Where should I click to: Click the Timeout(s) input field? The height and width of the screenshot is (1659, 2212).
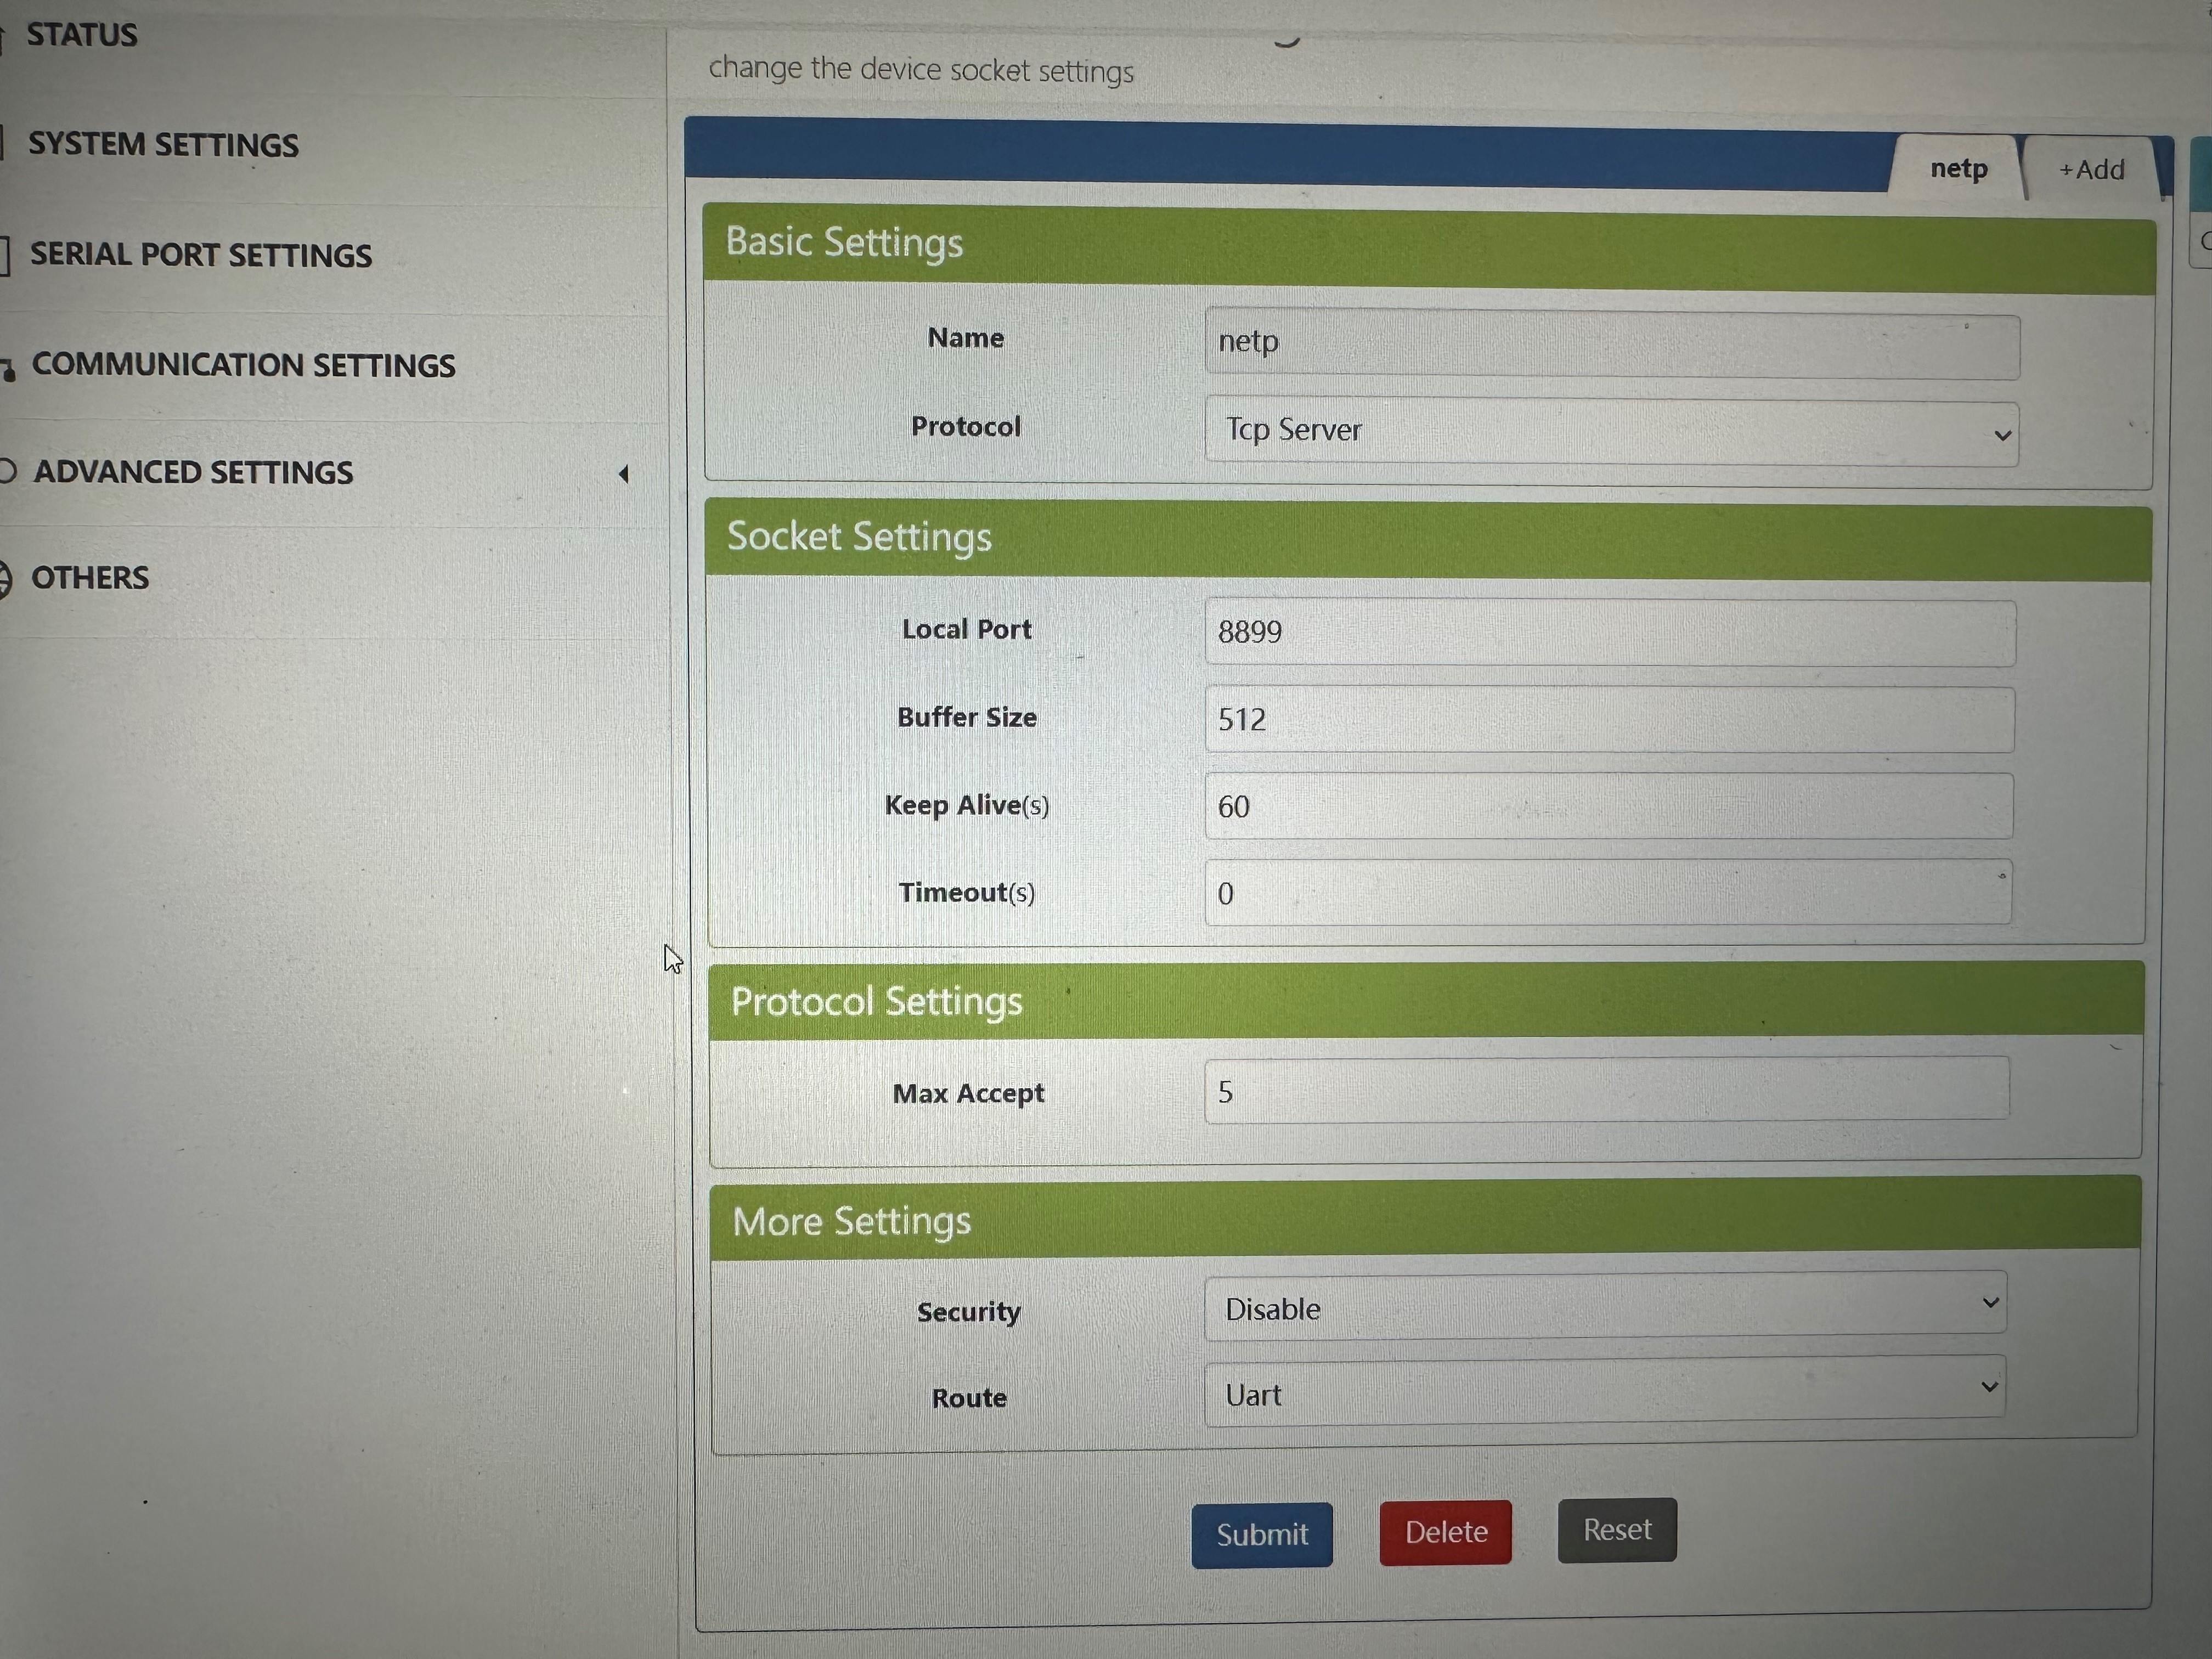tap(1608, 892)
